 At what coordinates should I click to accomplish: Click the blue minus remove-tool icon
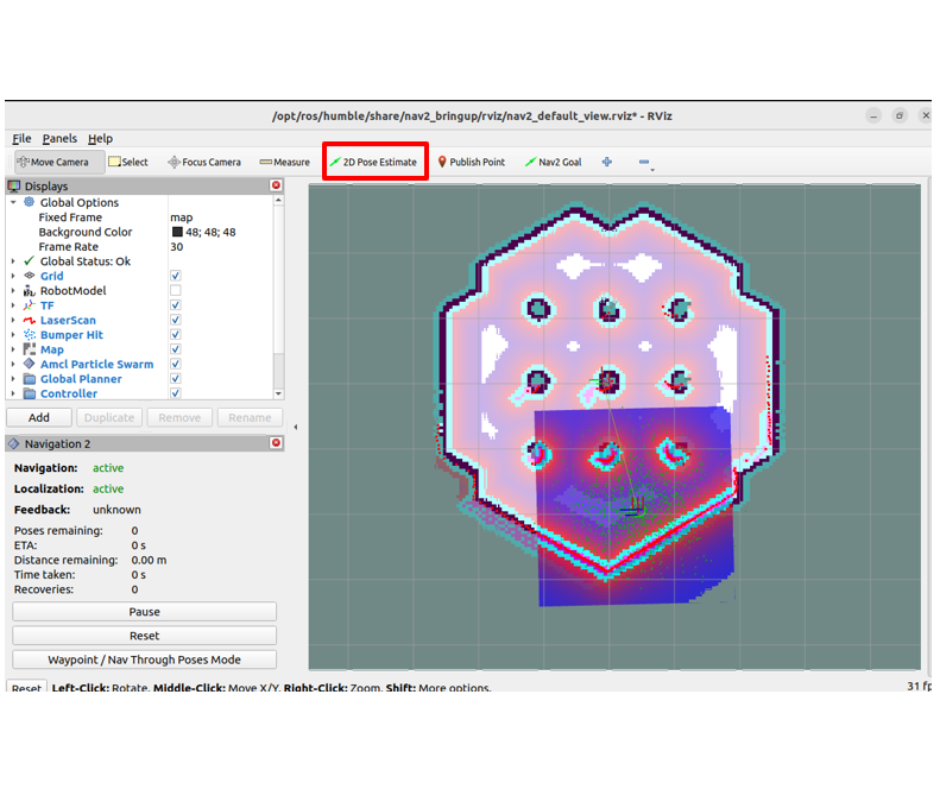click(x=644, y=162)
